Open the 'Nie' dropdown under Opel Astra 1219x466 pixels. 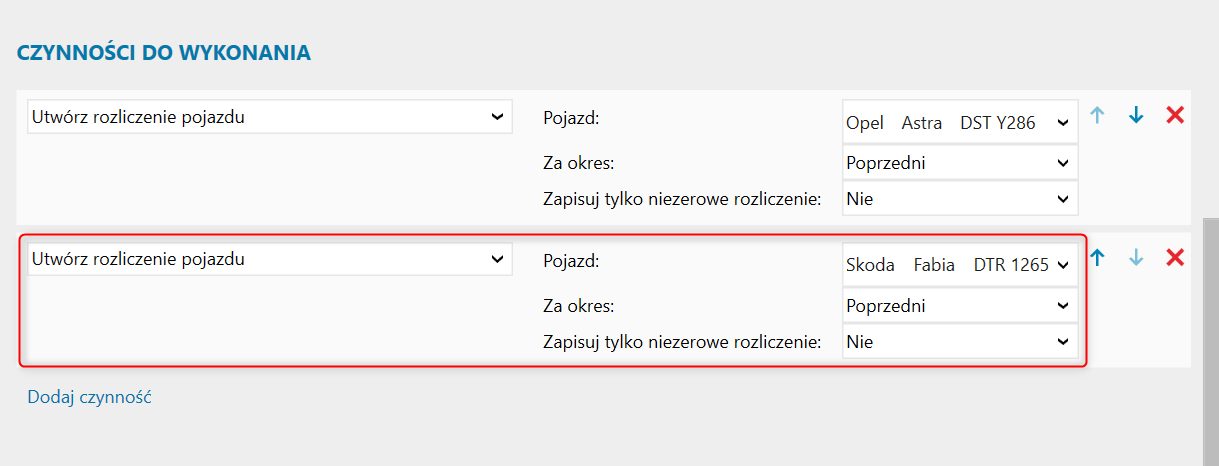tap(960, 199)
